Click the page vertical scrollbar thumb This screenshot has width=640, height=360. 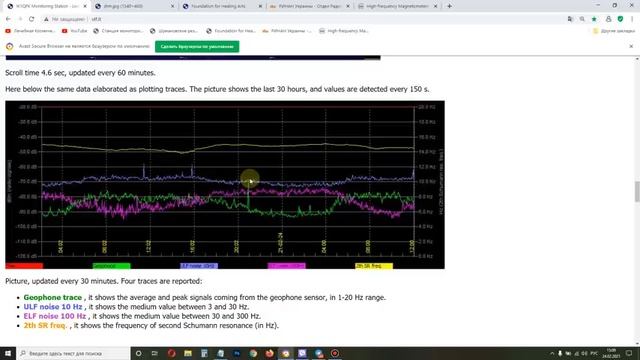coord(637,192)
